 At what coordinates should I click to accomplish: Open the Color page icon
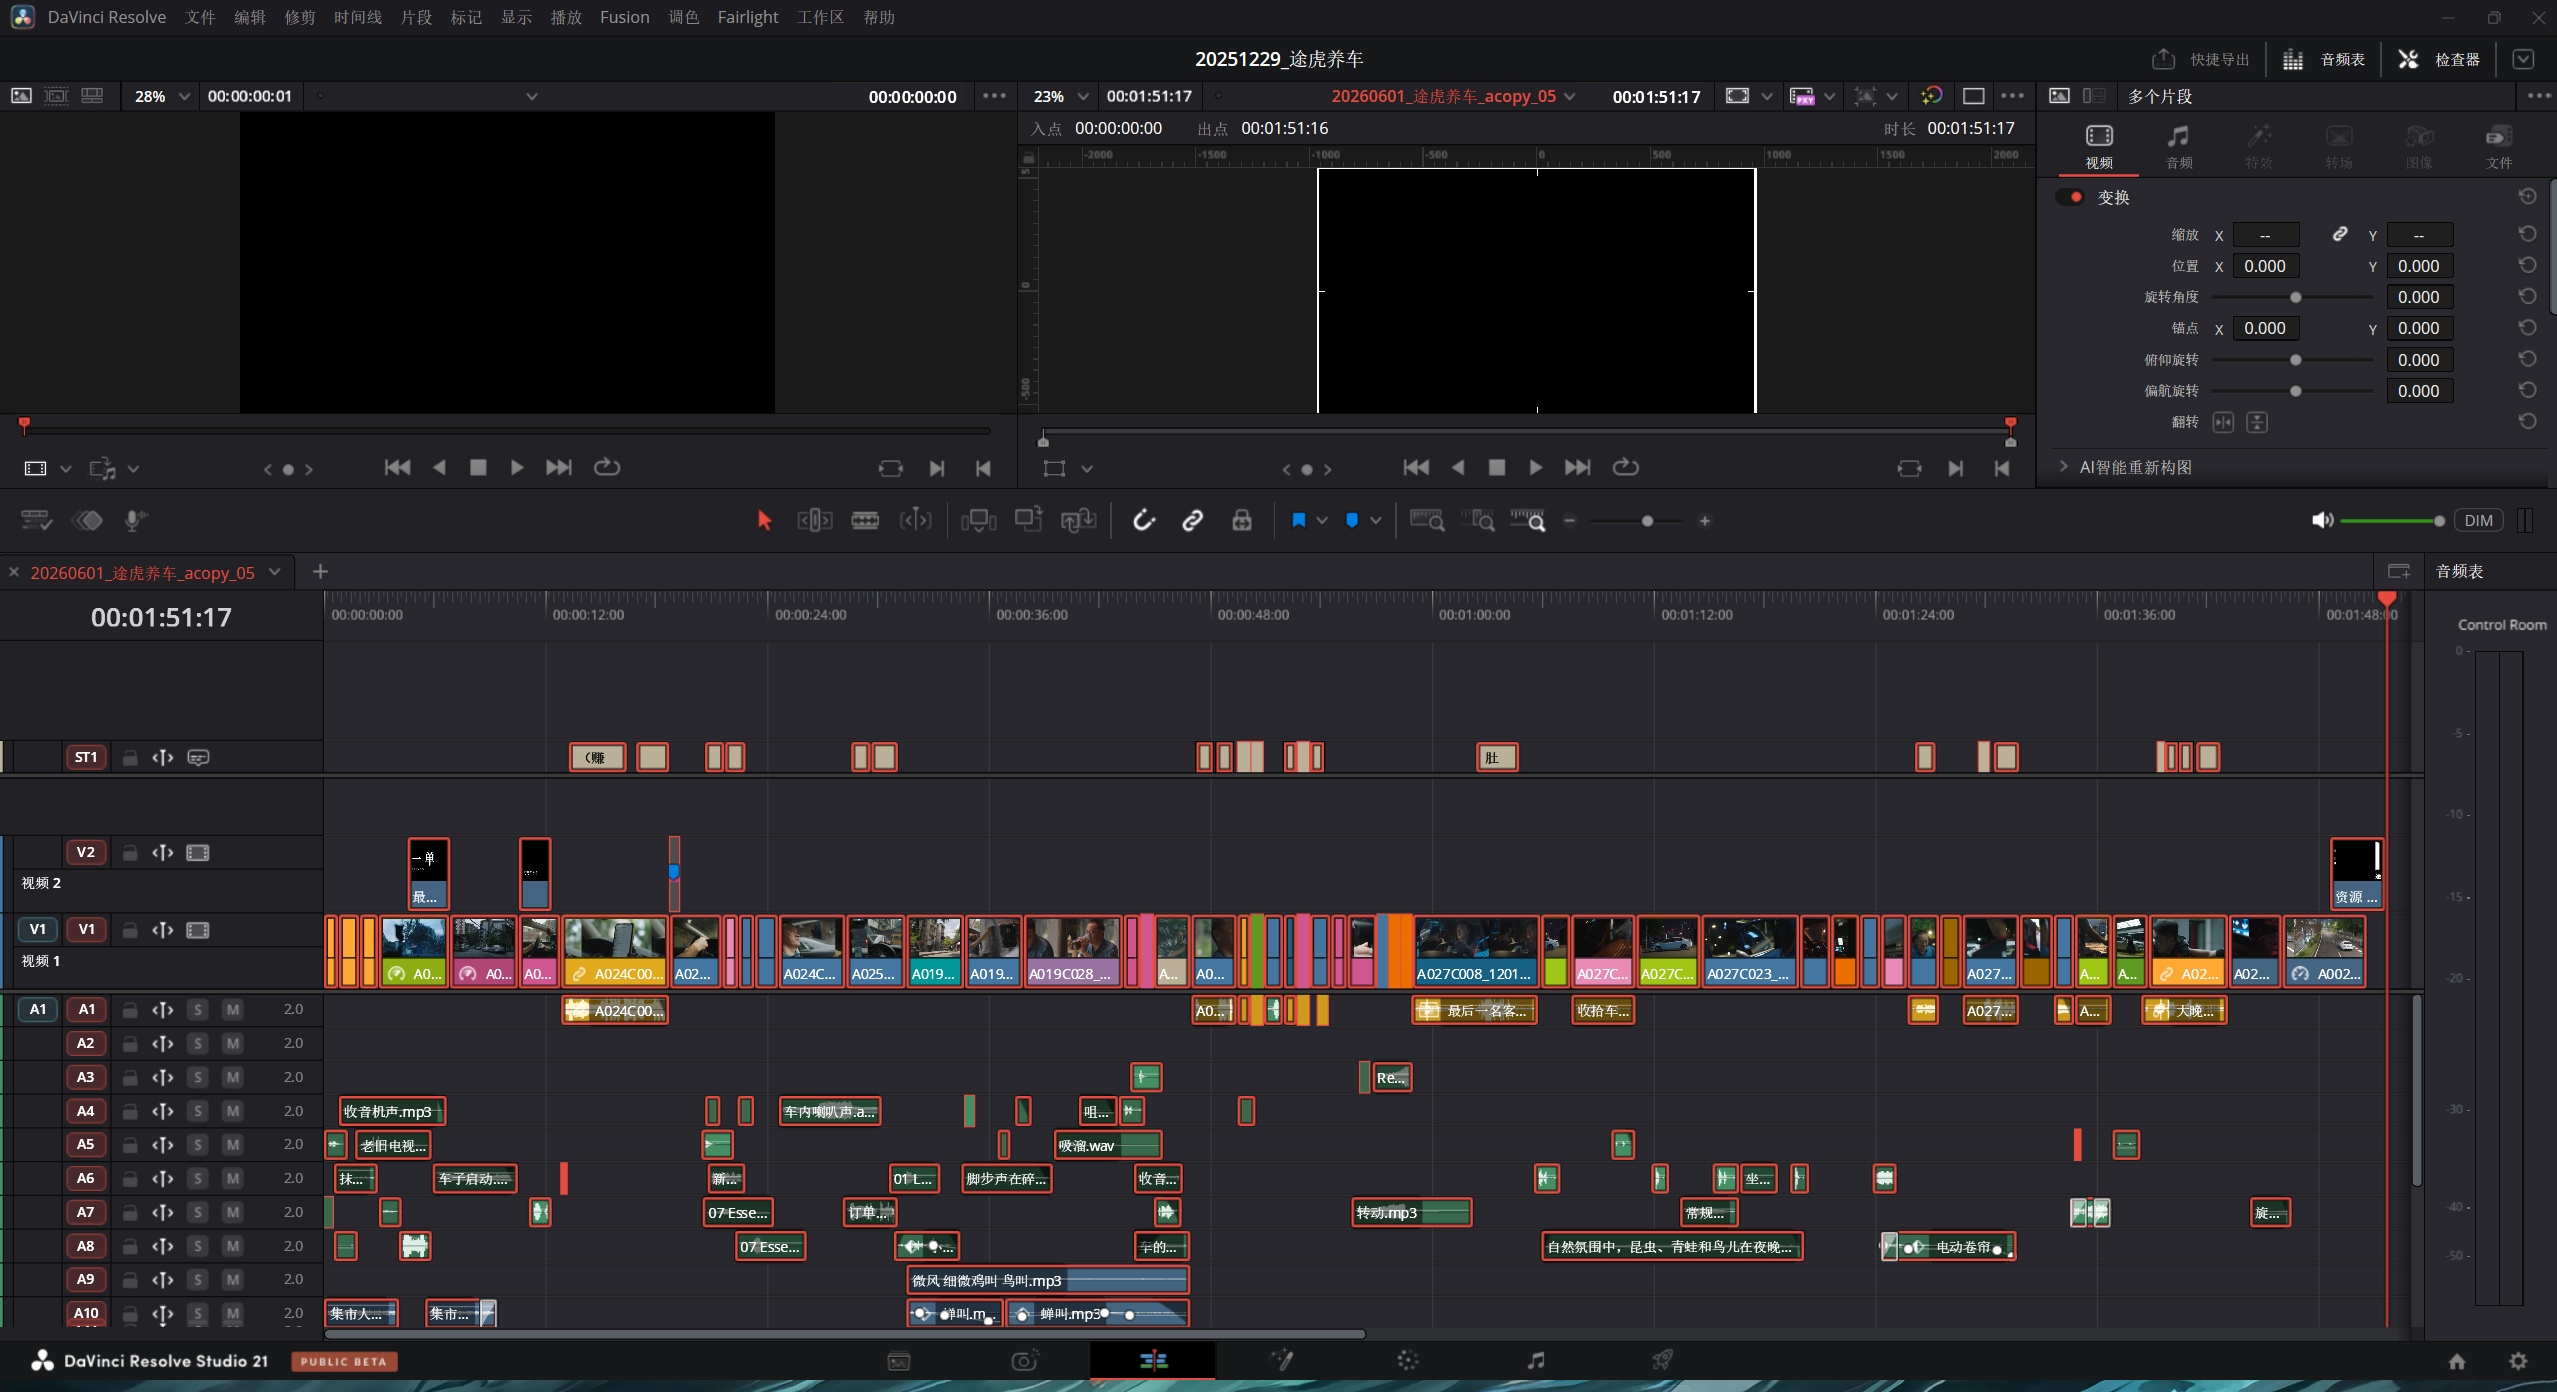[x=1408, y=1360]
